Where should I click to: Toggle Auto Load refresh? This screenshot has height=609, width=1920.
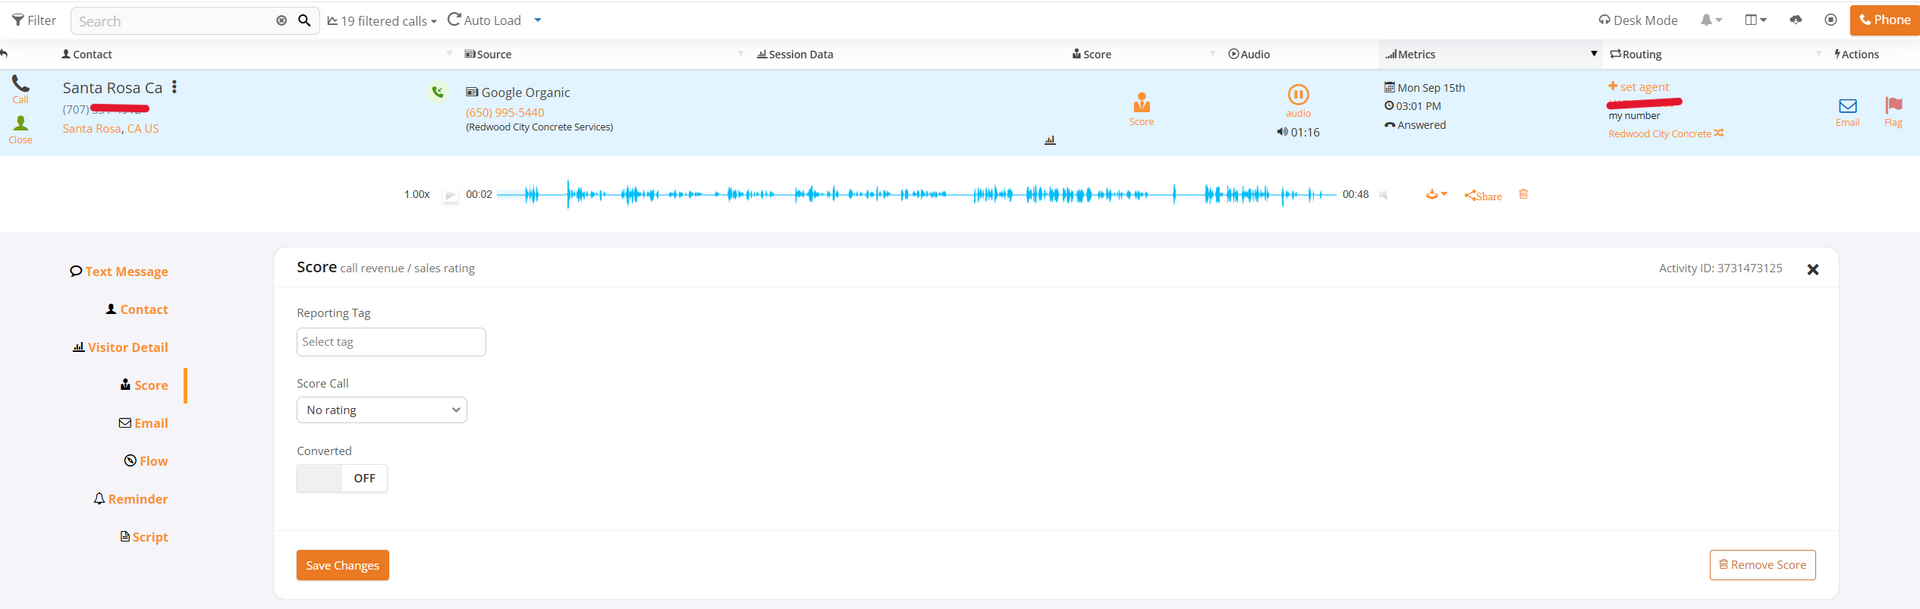point(484,20)
